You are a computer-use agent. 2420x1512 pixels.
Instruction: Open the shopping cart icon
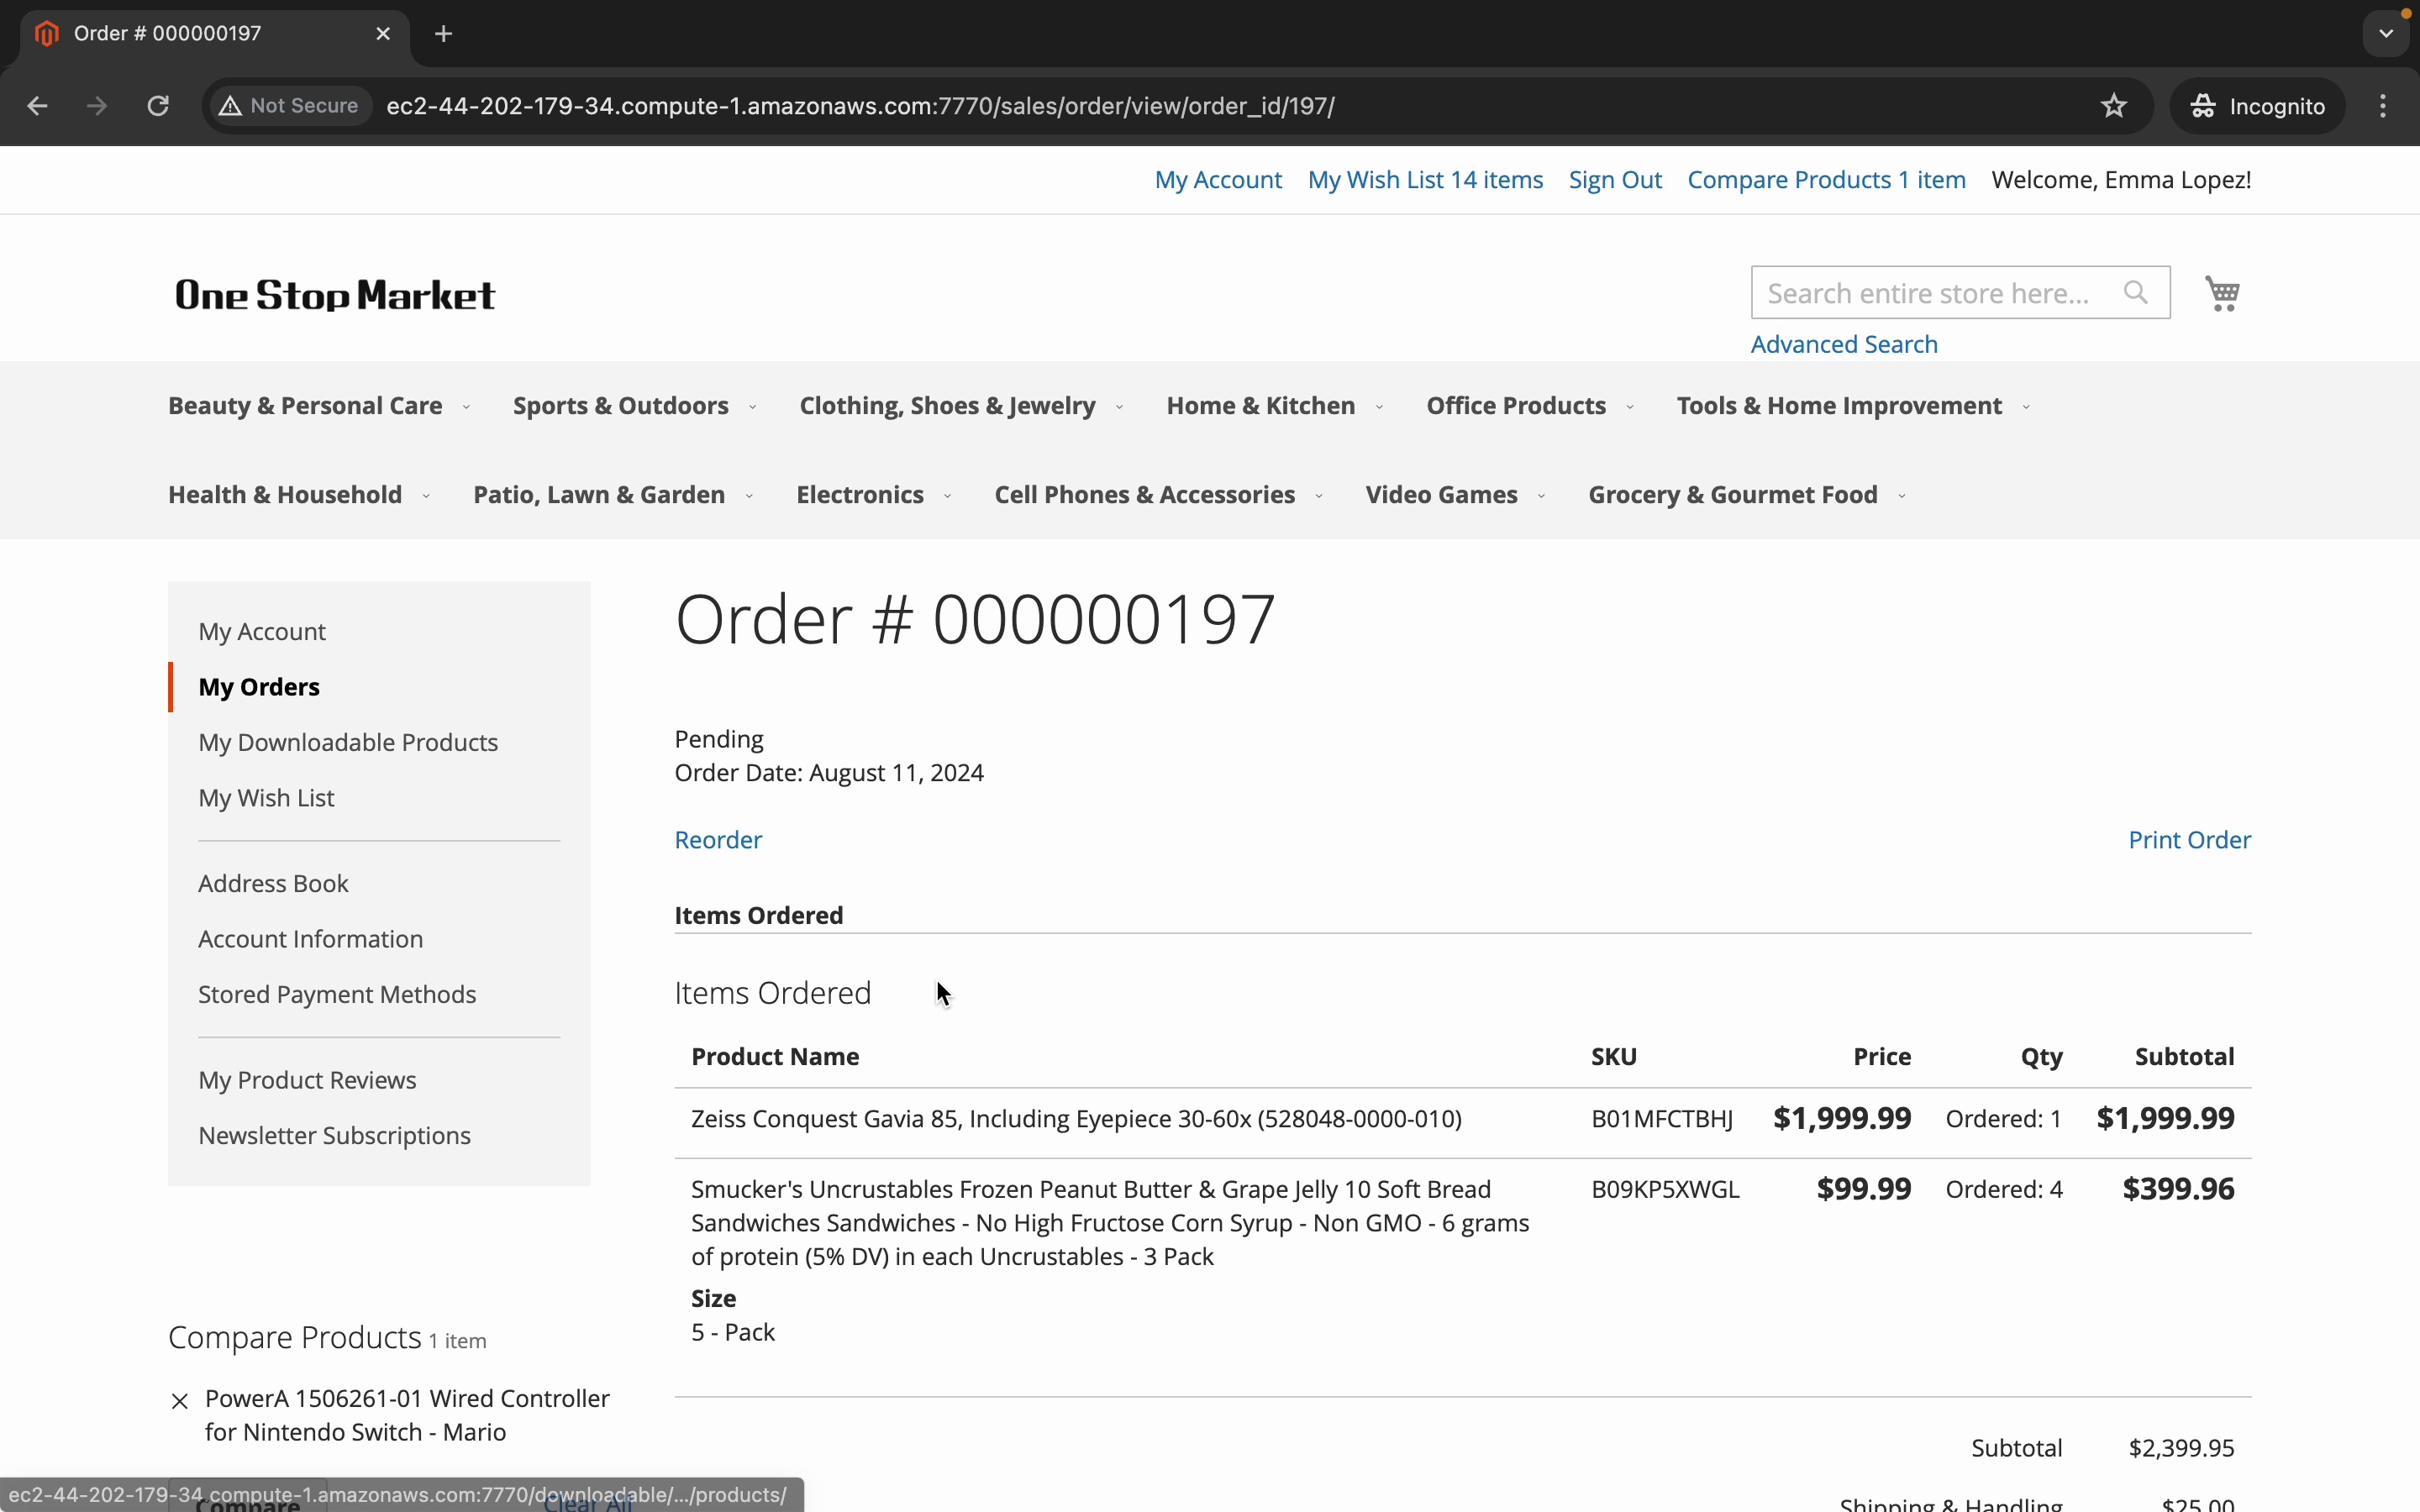pyautogui.click(x=2222, y=293)
